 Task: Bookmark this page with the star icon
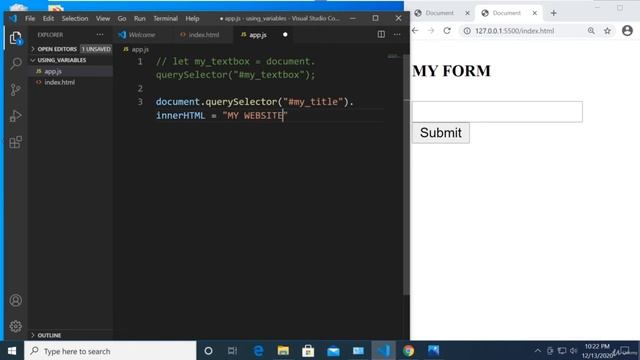point(607,31)
